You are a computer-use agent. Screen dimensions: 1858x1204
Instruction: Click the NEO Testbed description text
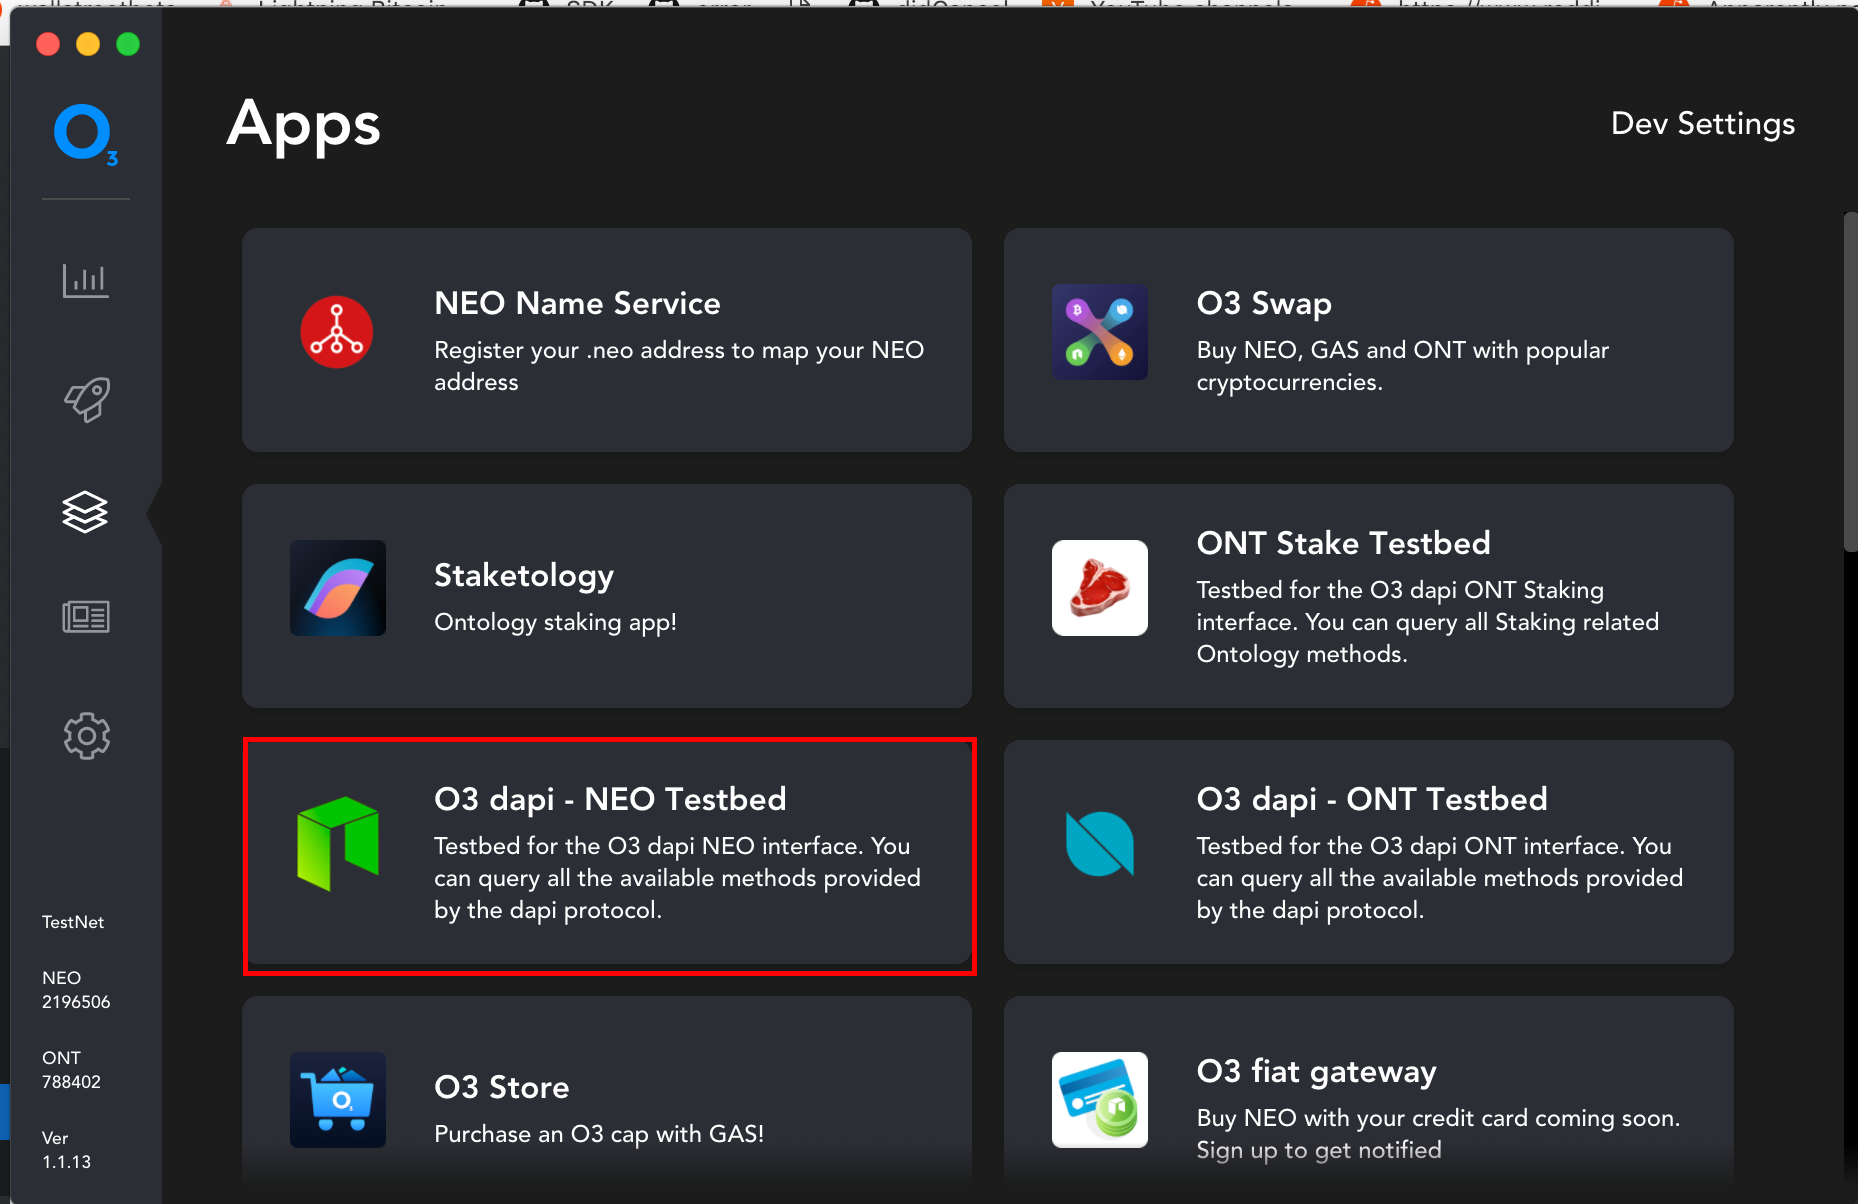(x=677, y=878)
